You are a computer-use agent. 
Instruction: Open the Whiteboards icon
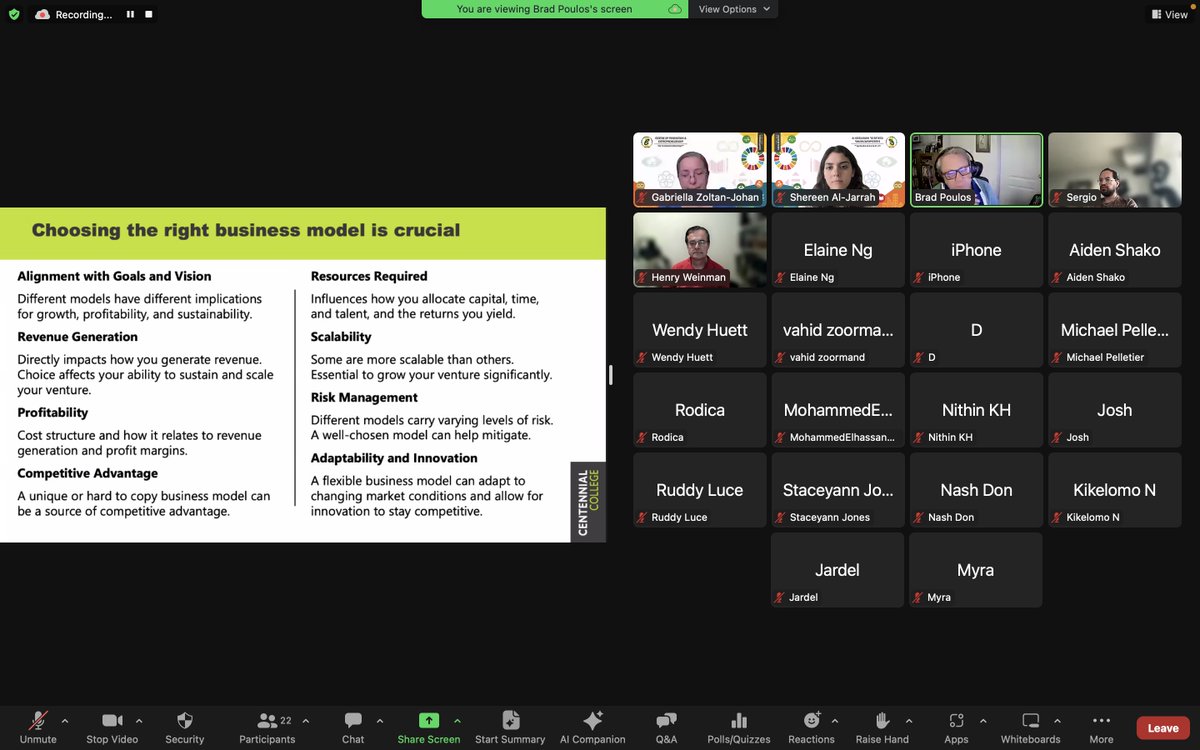[1030, 720]
